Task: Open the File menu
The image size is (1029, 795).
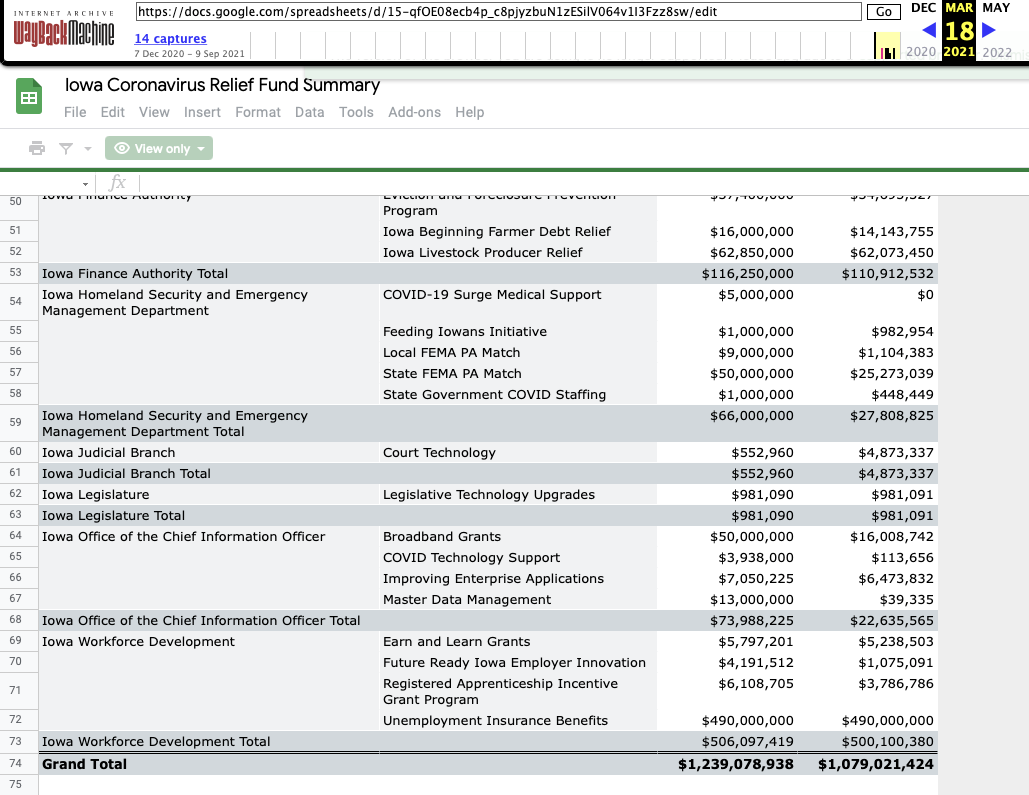Action: [75, 112]
